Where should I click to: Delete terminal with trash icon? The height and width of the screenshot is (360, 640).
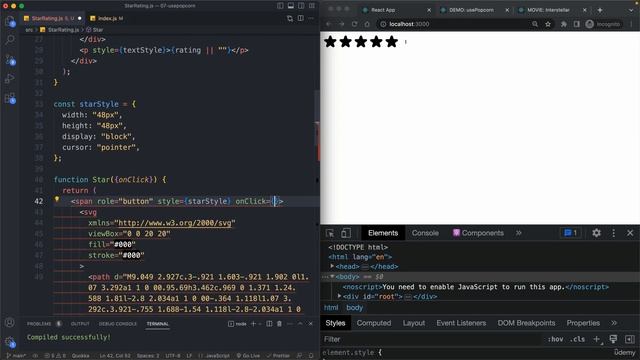point(279,324)
